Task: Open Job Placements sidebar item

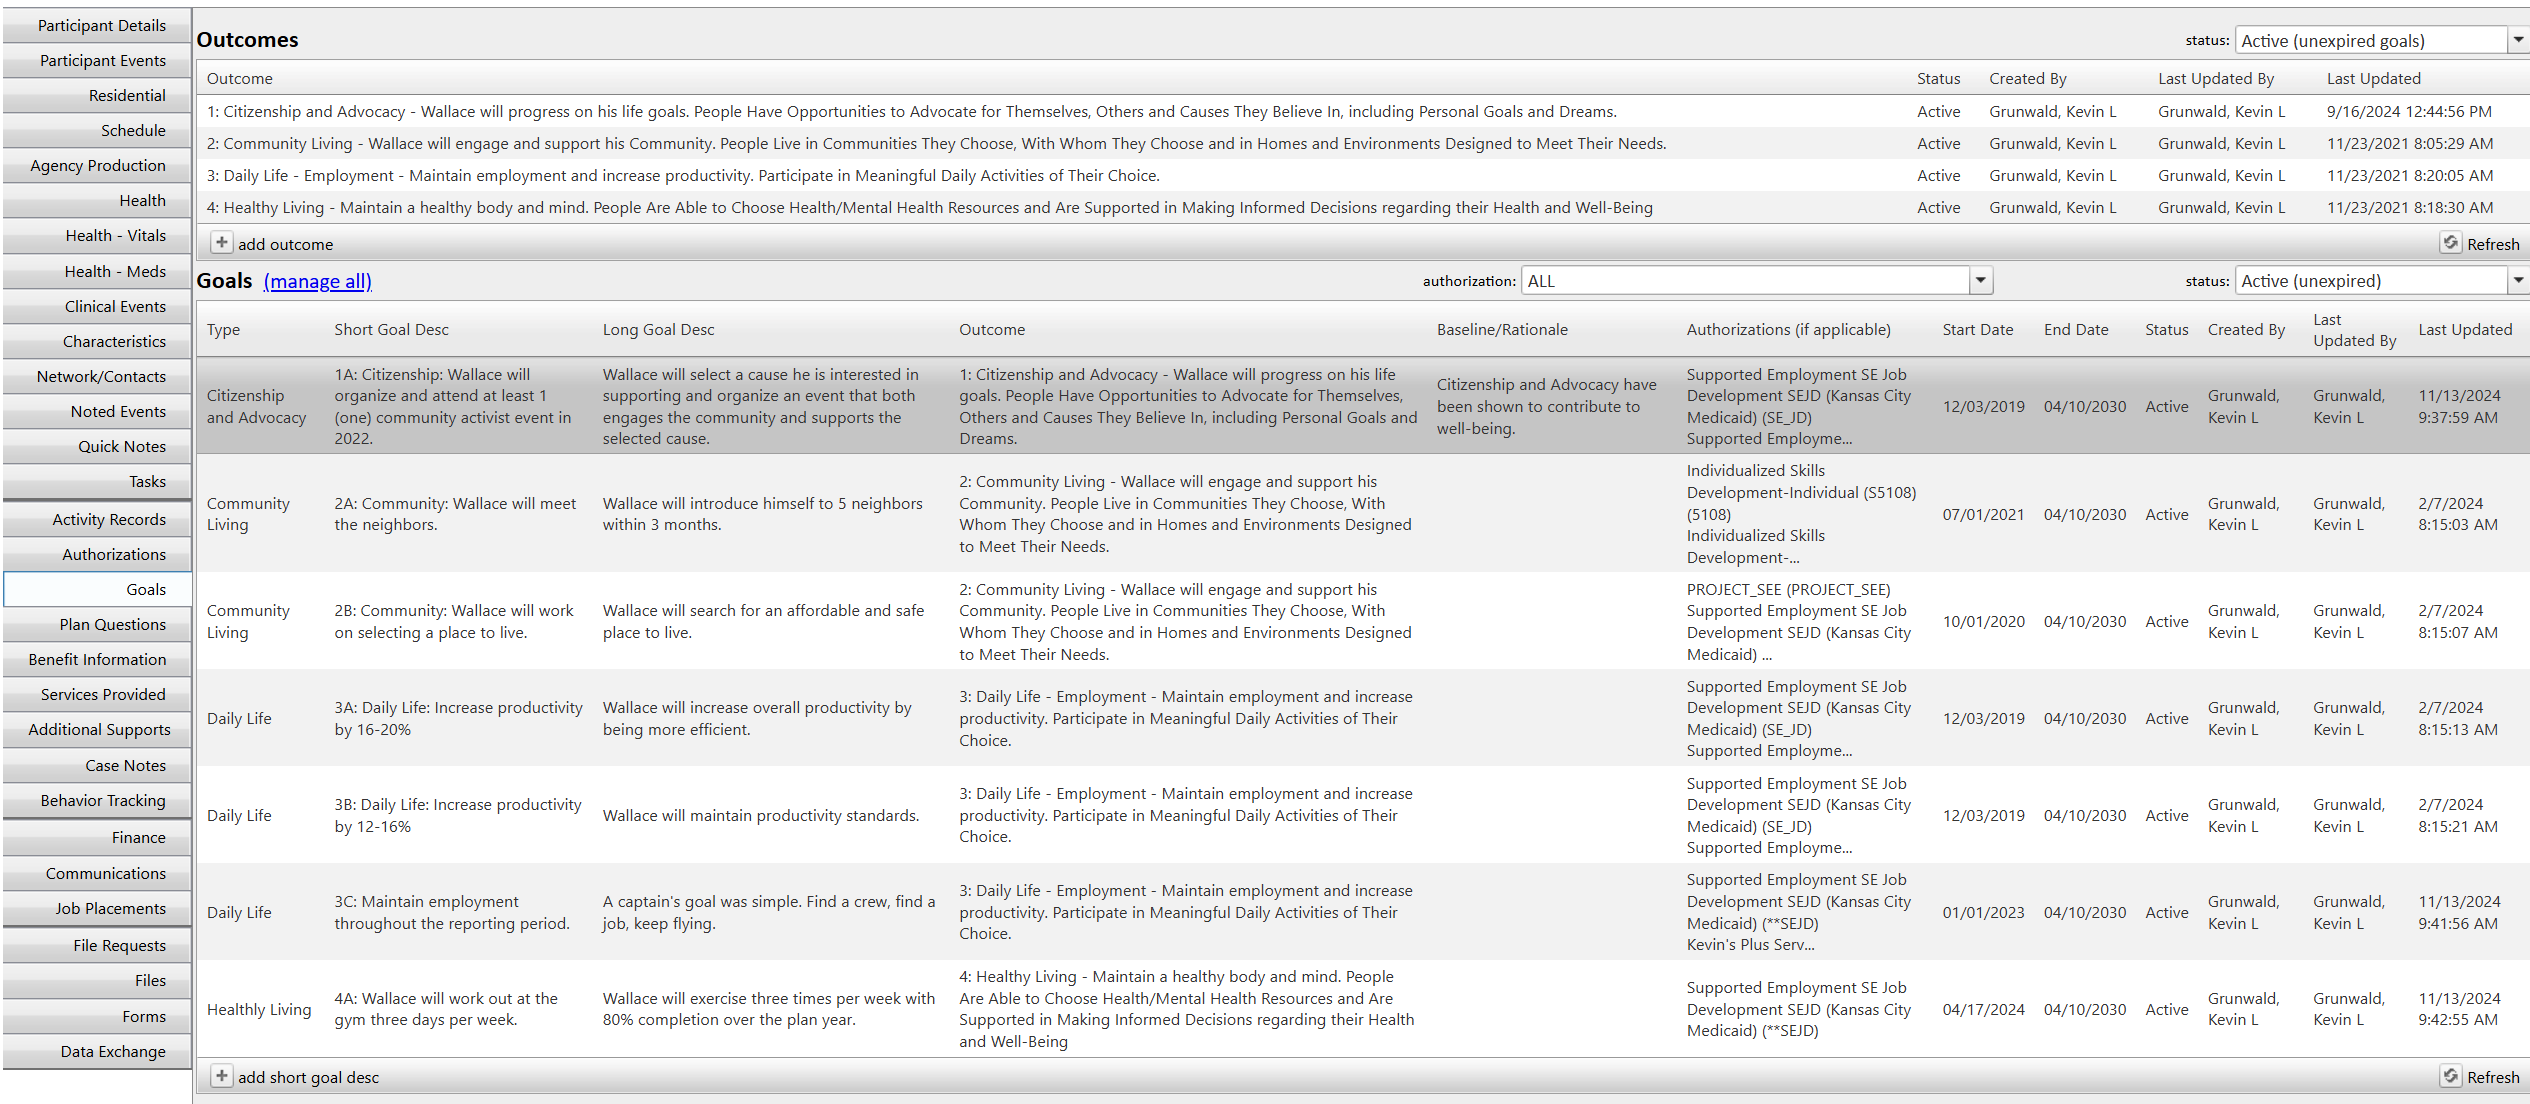Action: 97,909
